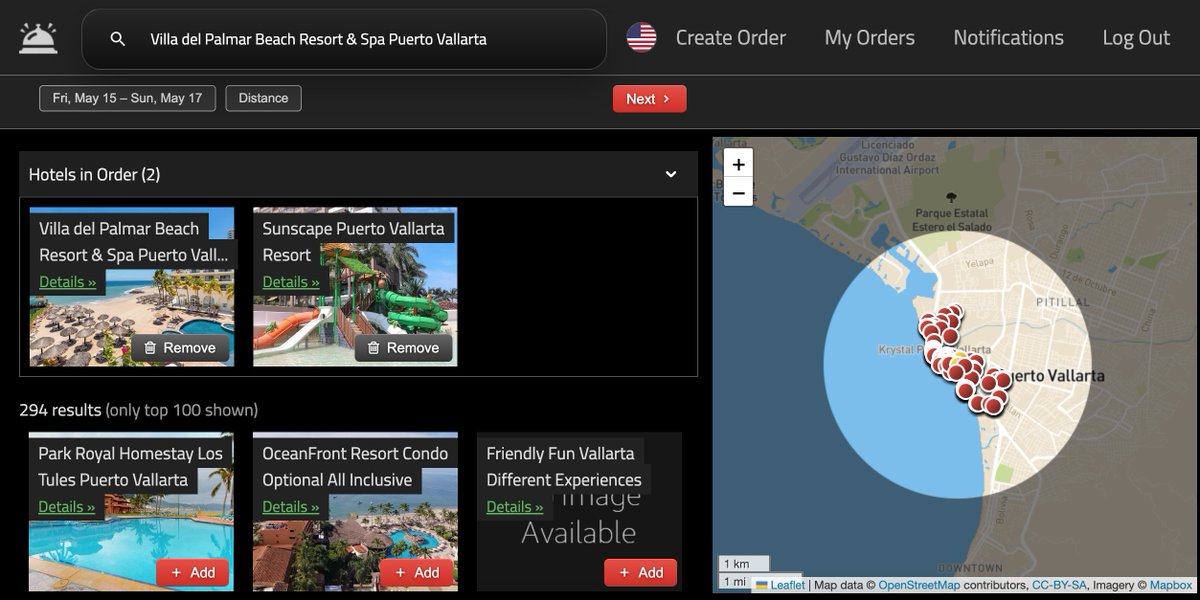Open Details link for Villa del Palmar
The height and width of the screenshot is (600, 1200).
(68, 282)
